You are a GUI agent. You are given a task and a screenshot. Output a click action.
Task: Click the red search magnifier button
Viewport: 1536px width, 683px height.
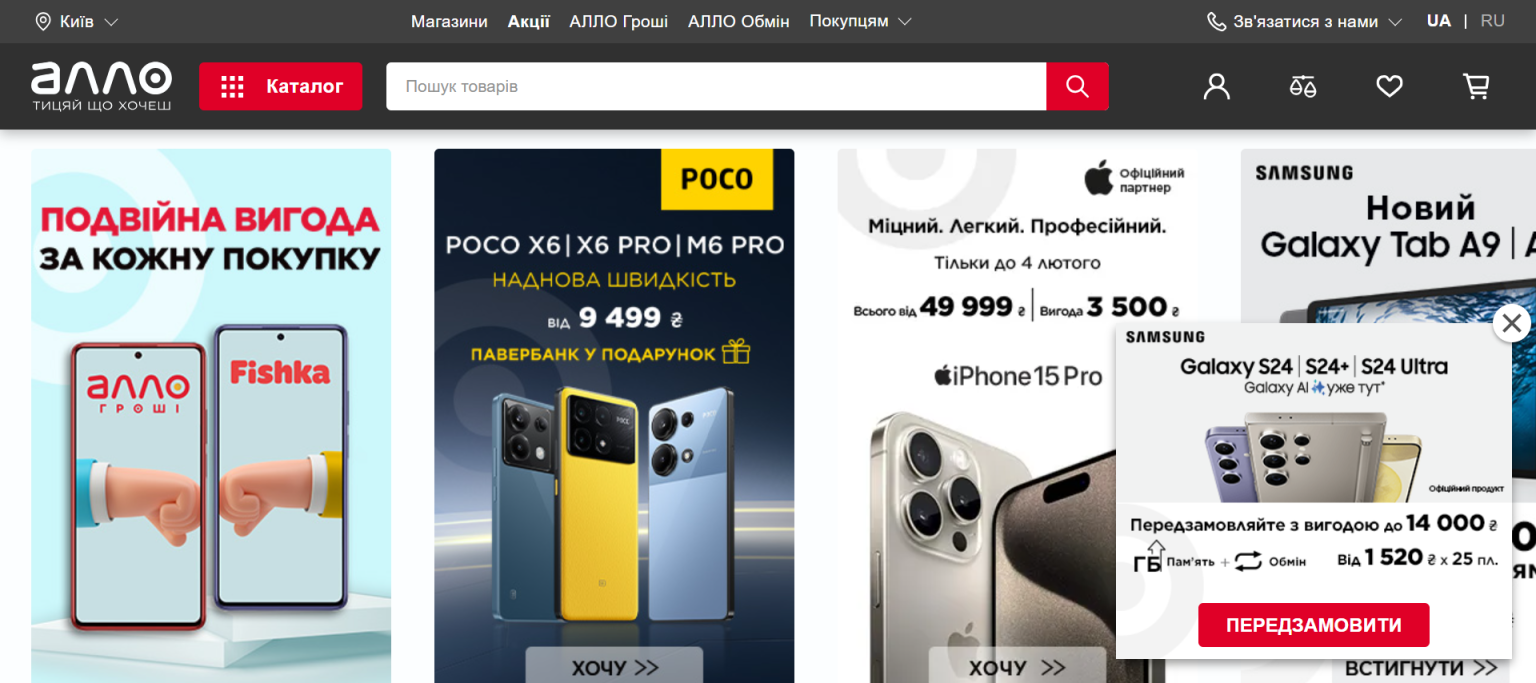pos(1077,86)
